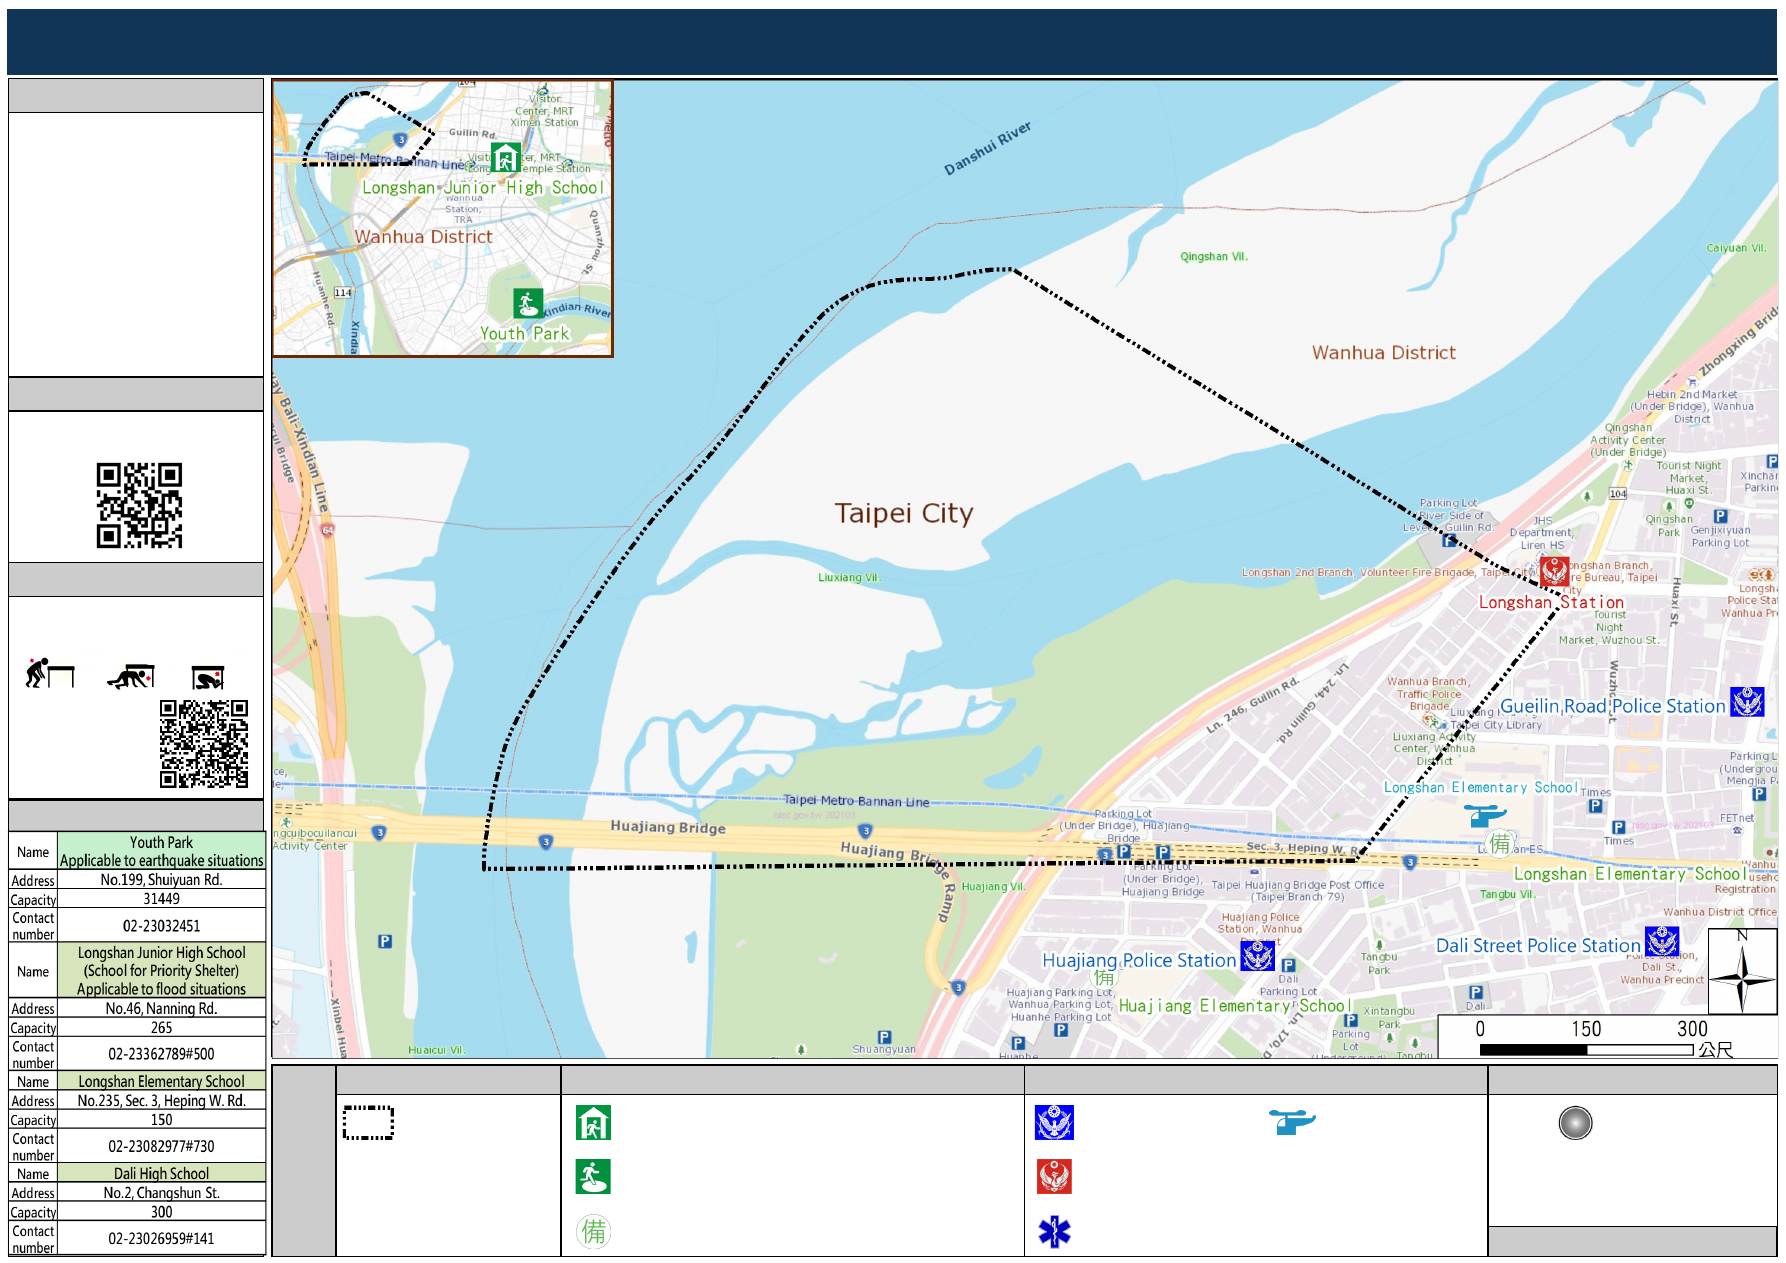1786x1263 pixels.
Task: Click the crawling-under-table cover icon
Action: pos(131,677)
